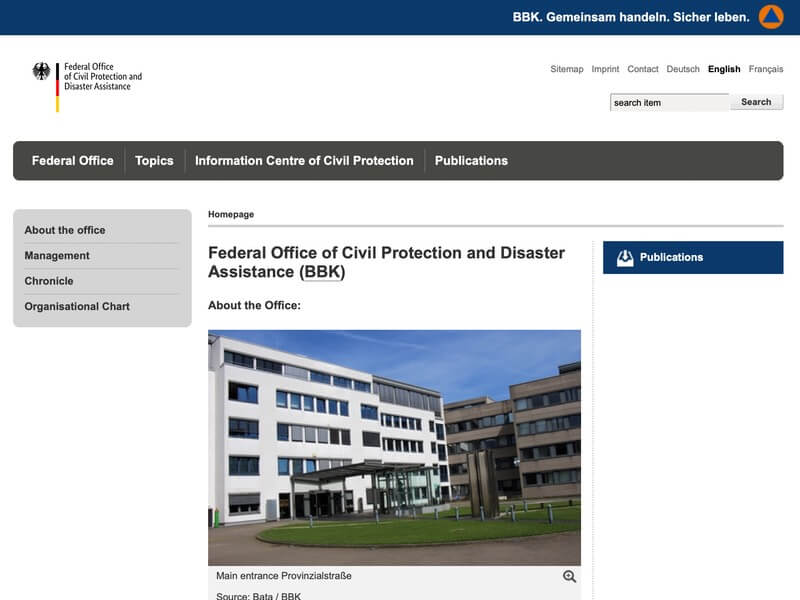
Task: Open the Management sidebar link
Action: point(57,256)
